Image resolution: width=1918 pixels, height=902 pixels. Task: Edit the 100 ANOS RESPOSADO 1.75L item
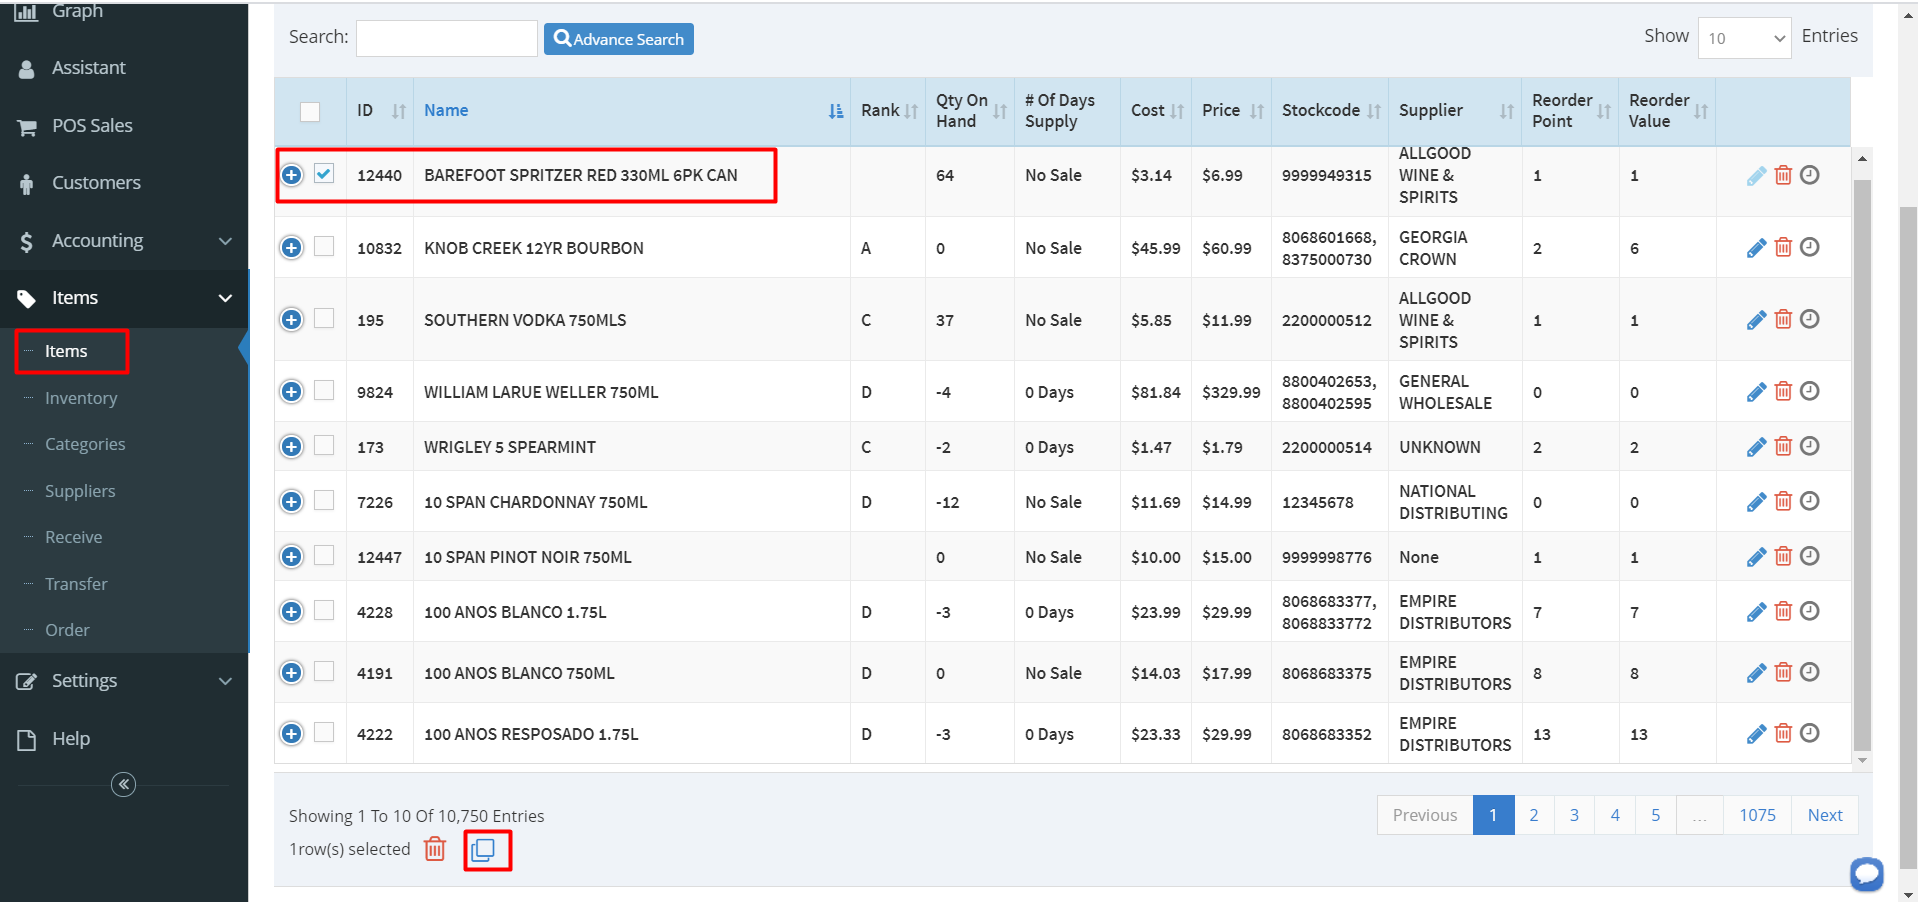click(x=1755, y=734)
